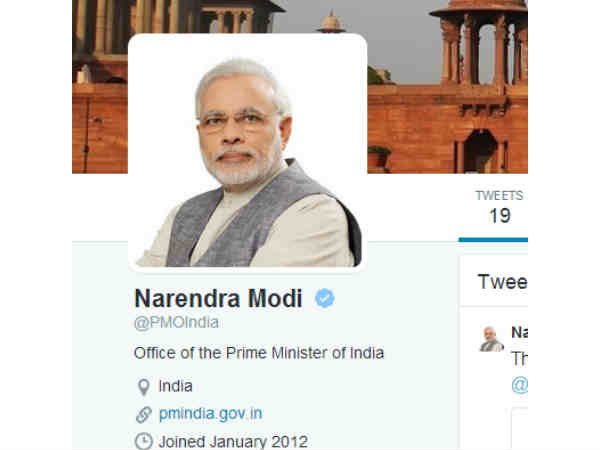Click the tweet count number 19

coord(499,216)
